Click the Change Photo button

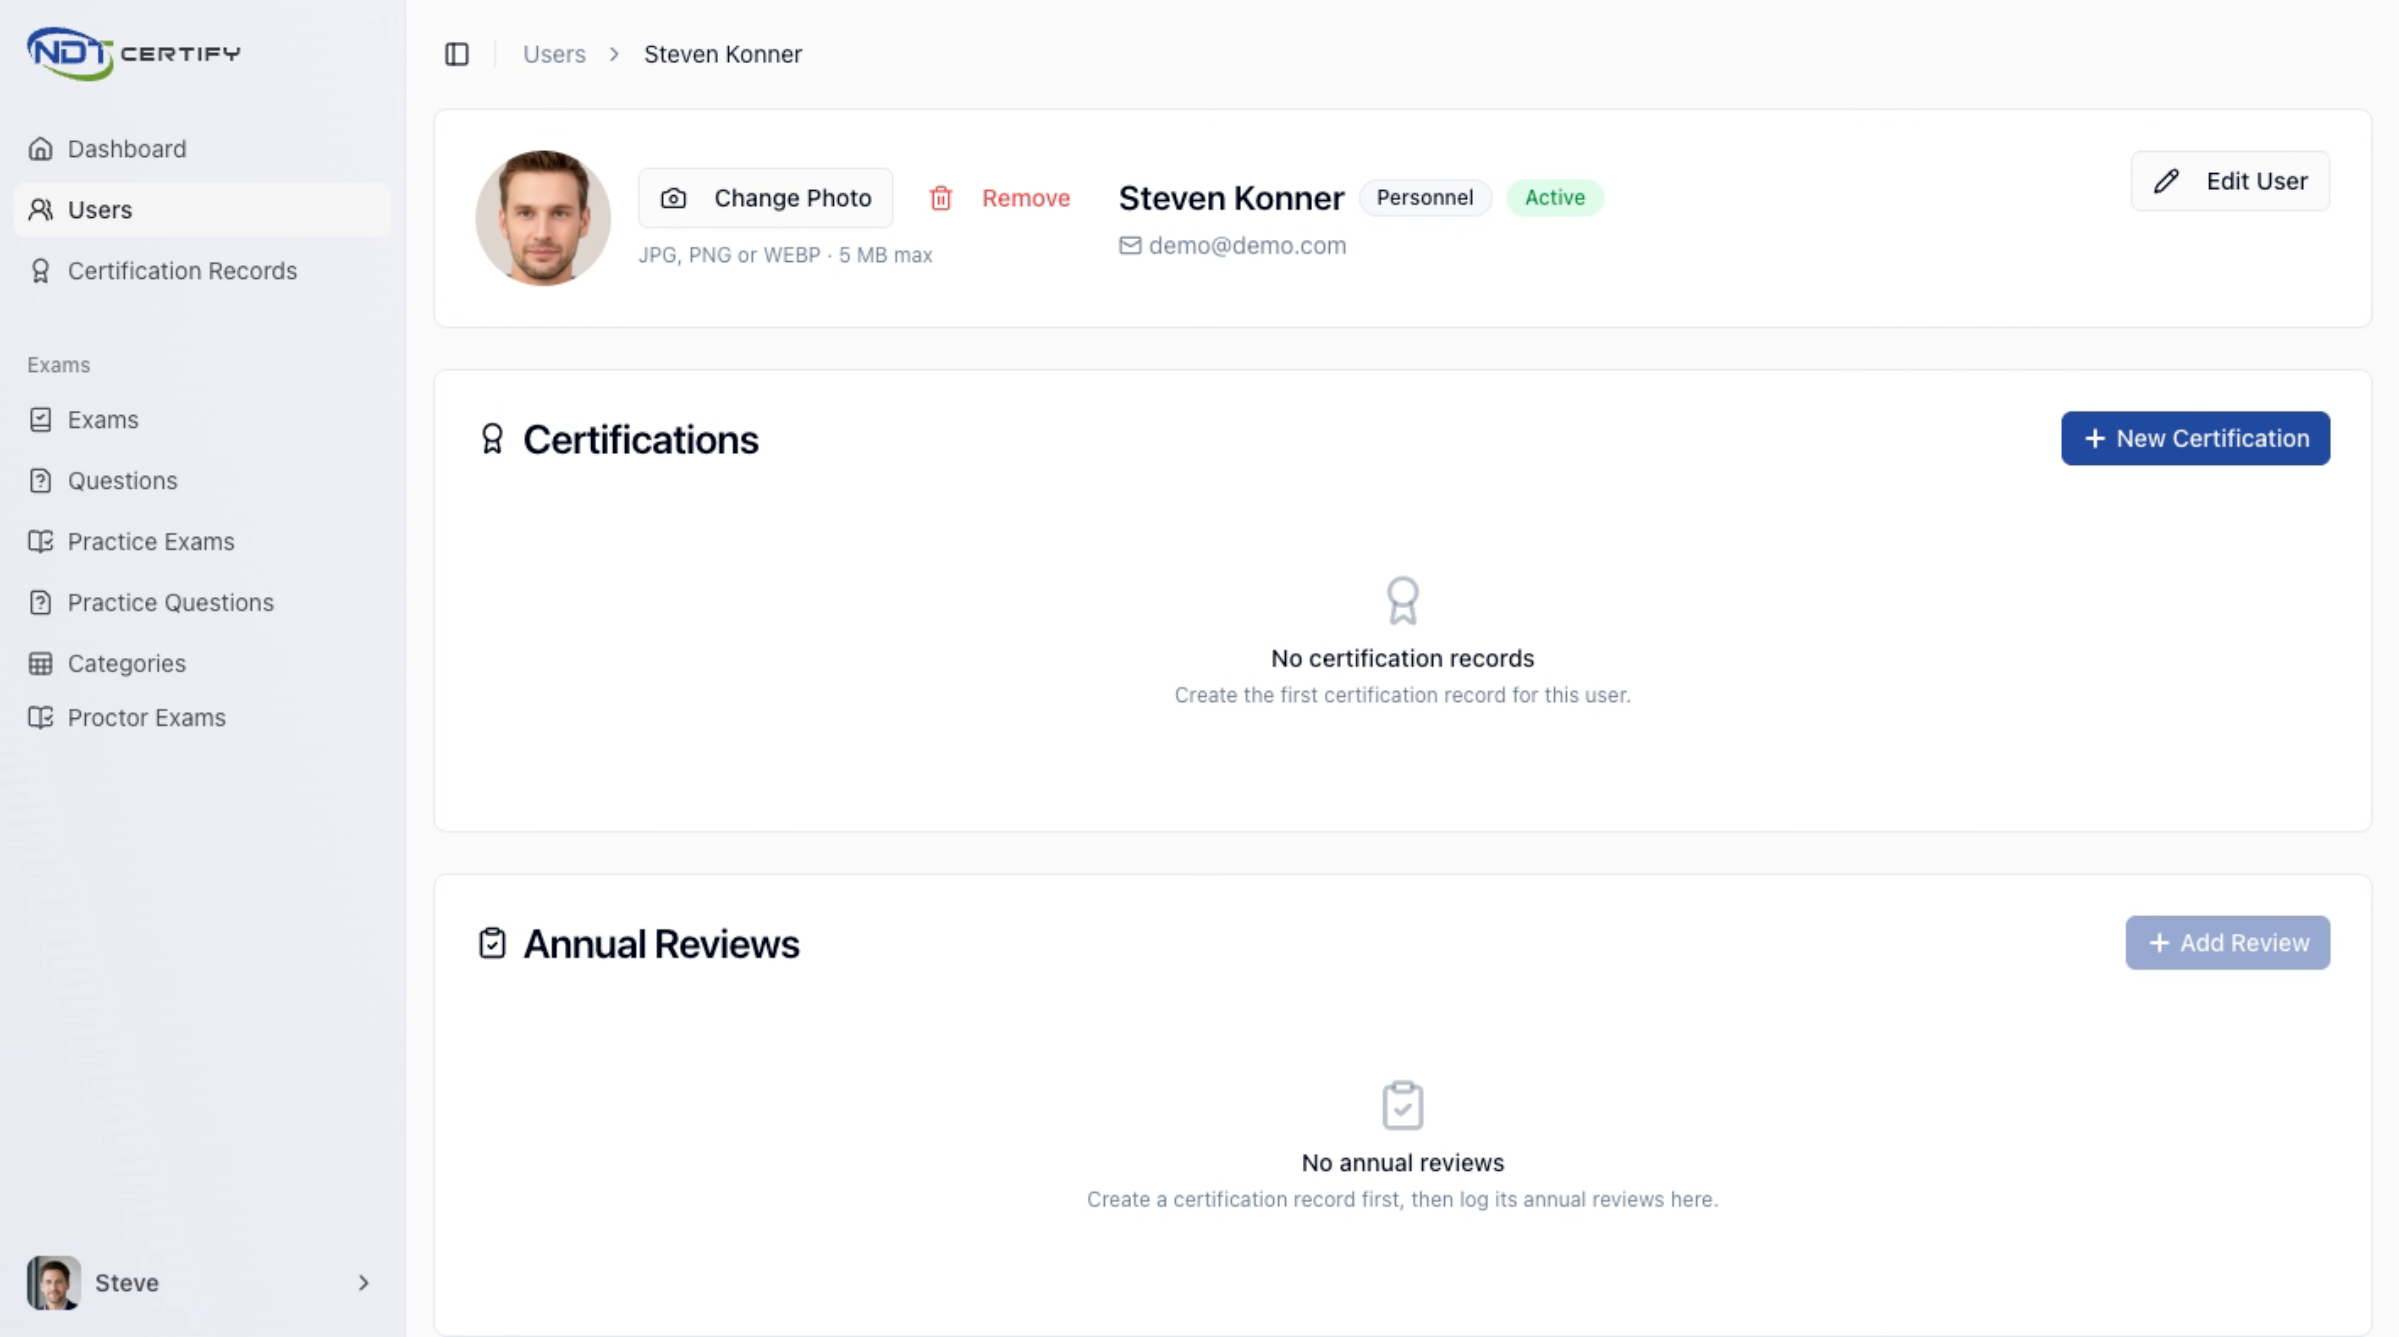pyautogui.click(x=765, y=198)
